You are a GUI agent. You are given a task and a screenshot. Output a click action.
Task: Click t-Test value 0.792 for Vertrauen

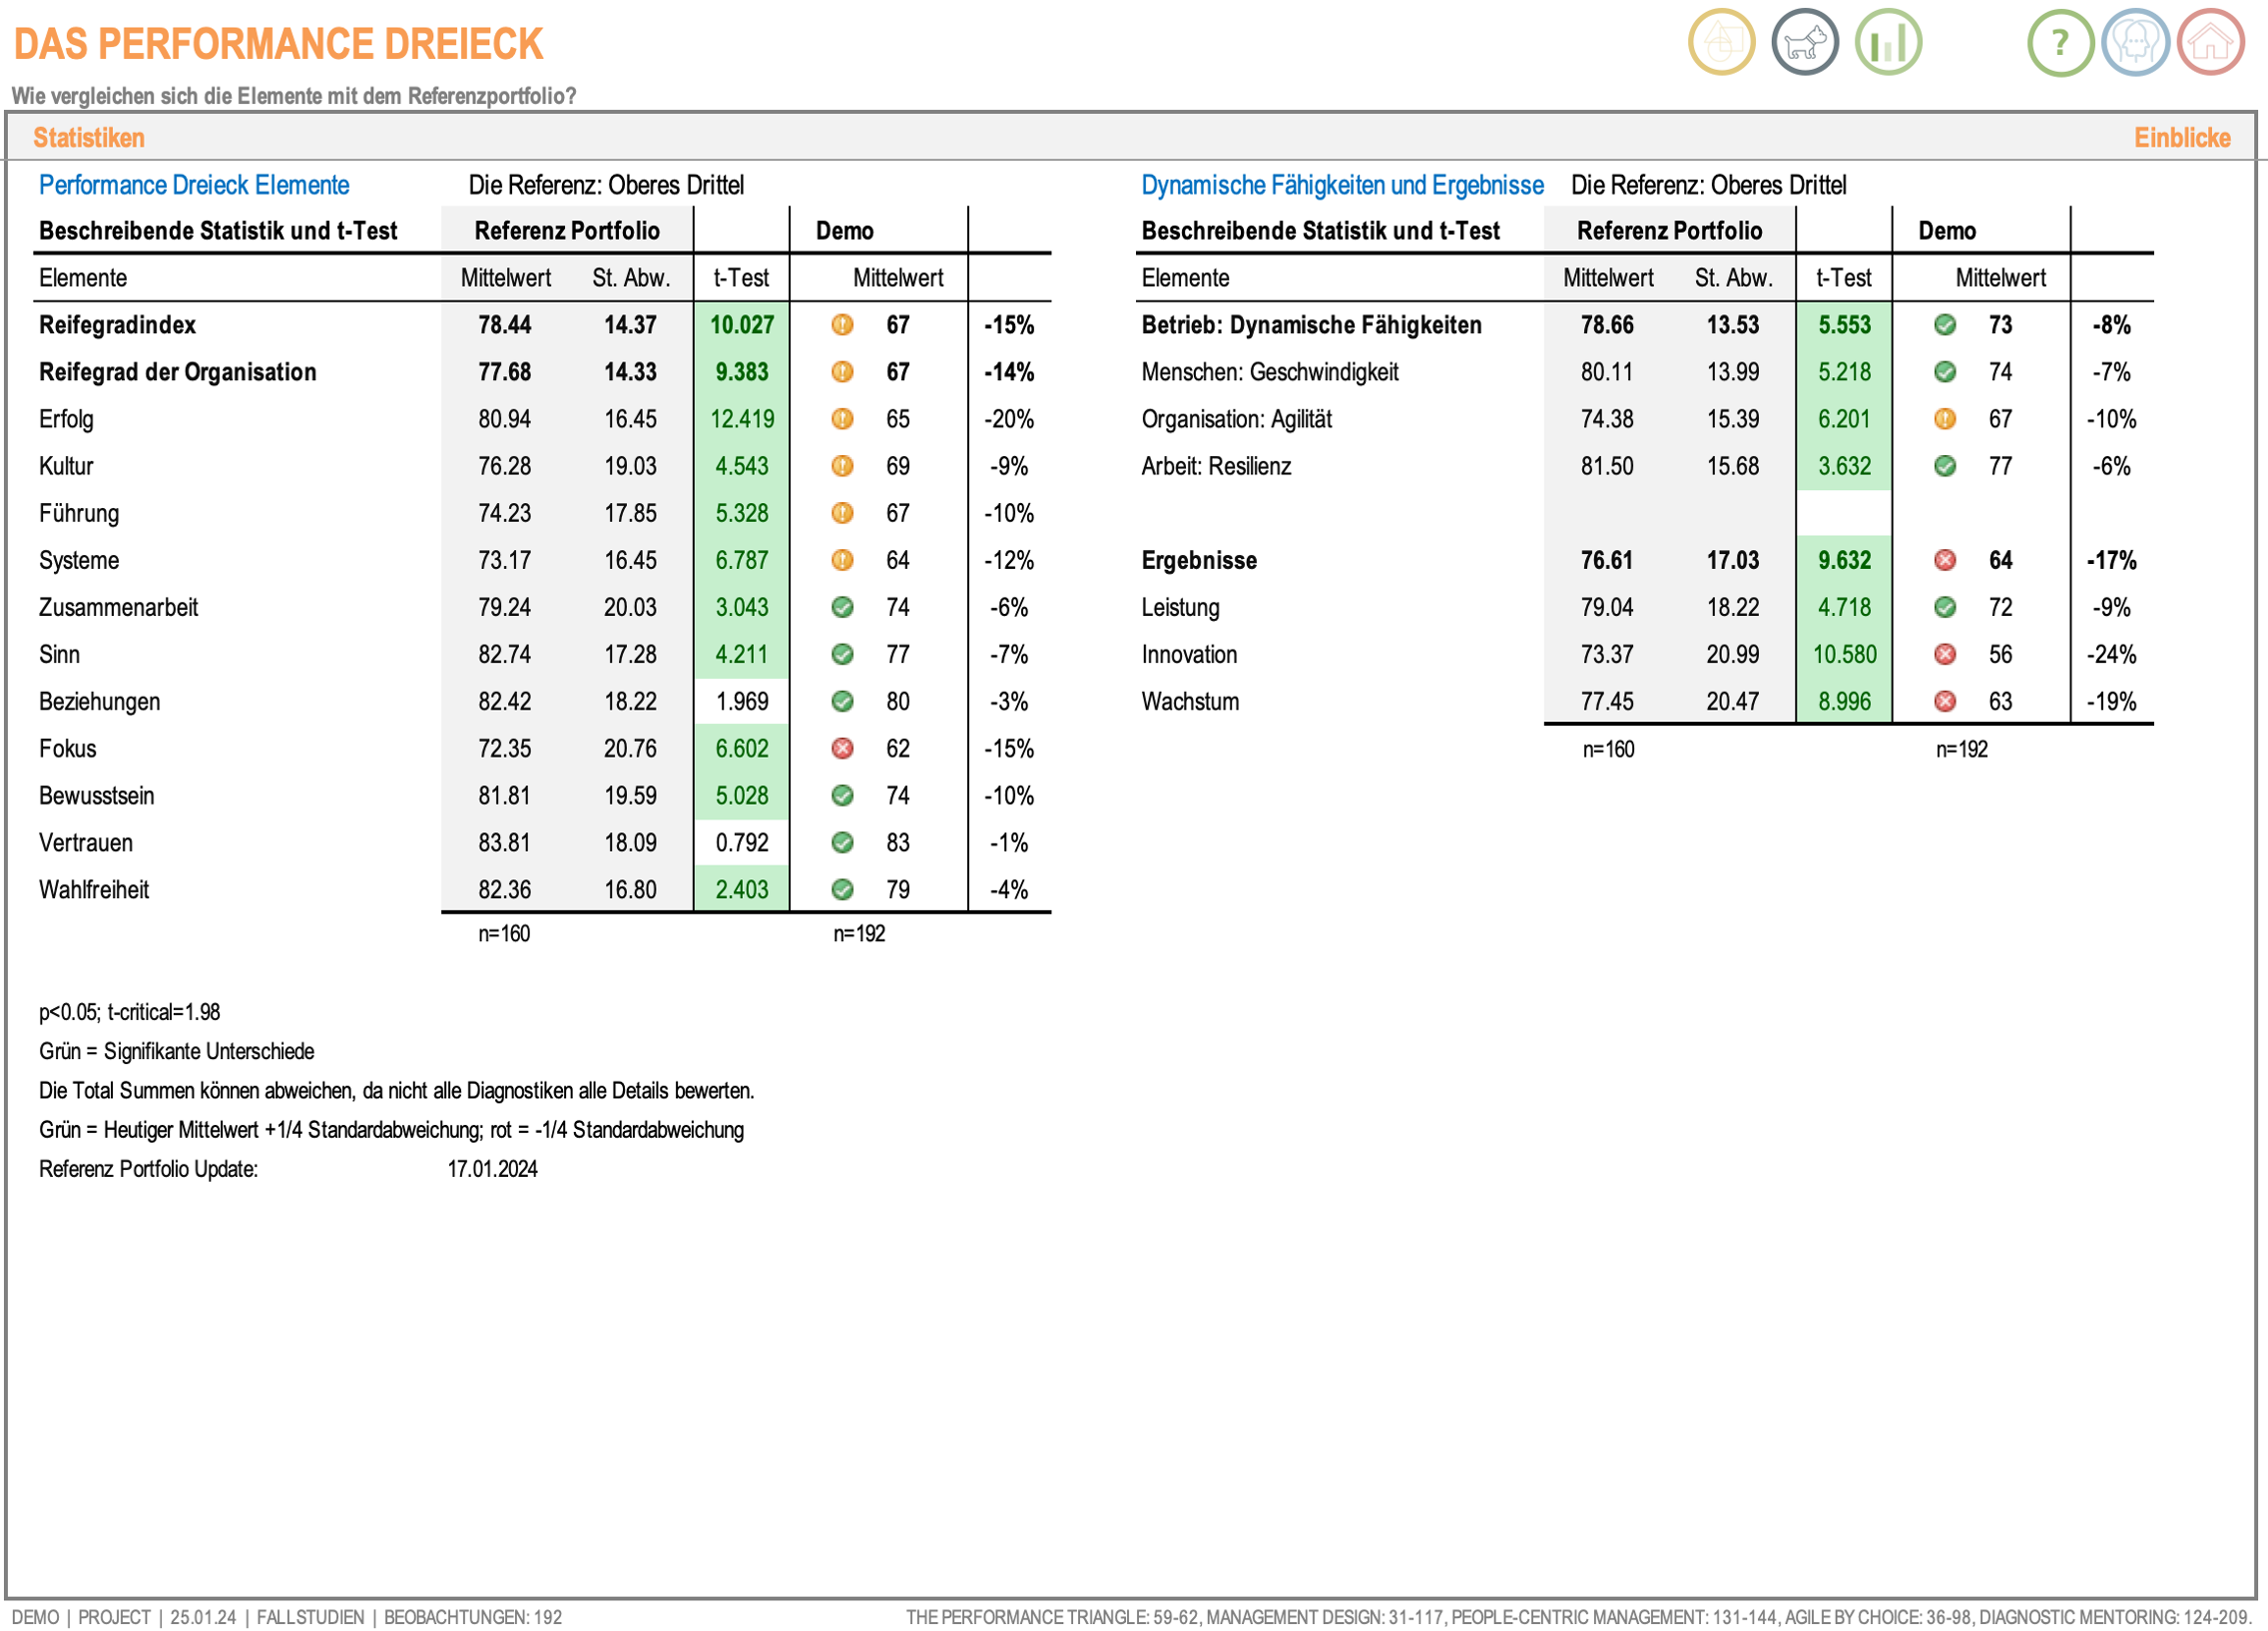point(742,842)
